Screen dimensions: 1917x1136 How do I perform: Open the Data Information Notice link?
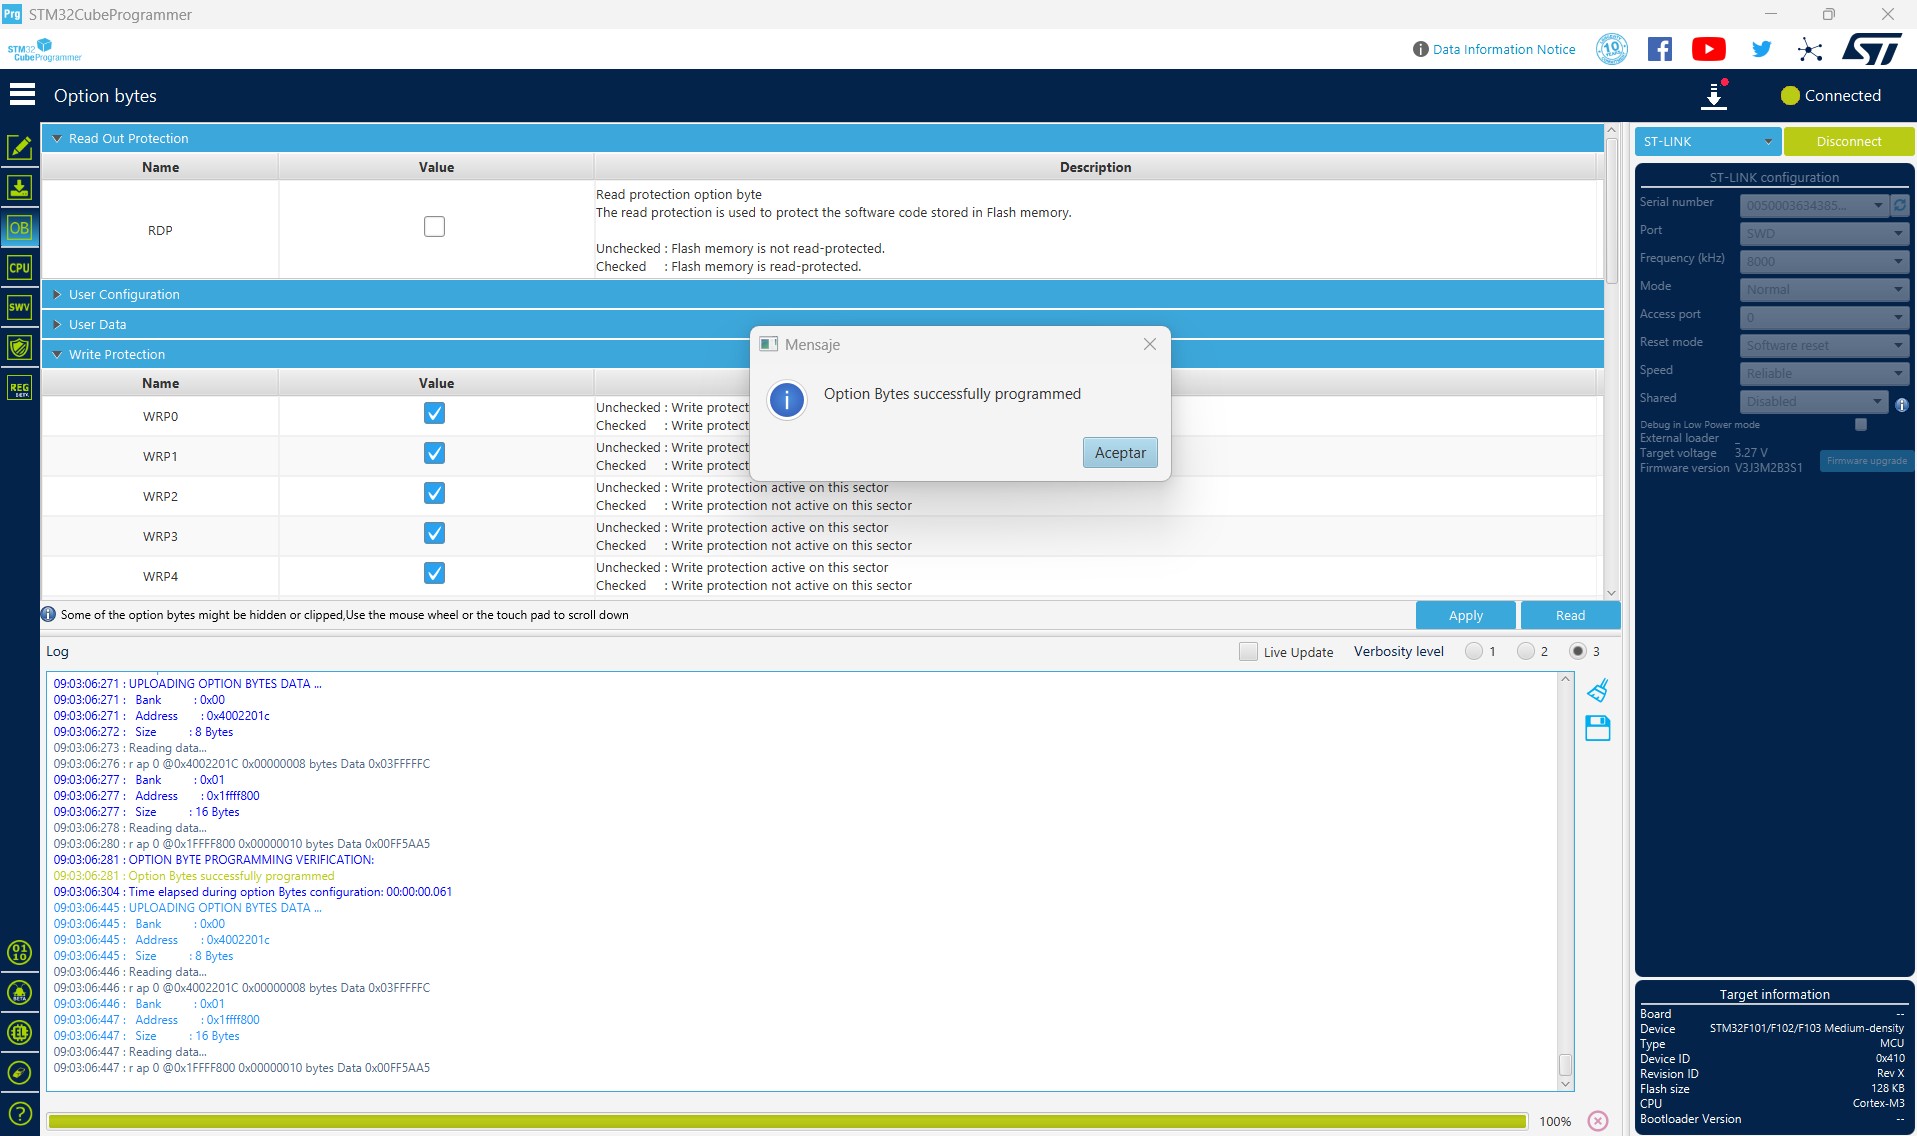[x=1503, y=49]
